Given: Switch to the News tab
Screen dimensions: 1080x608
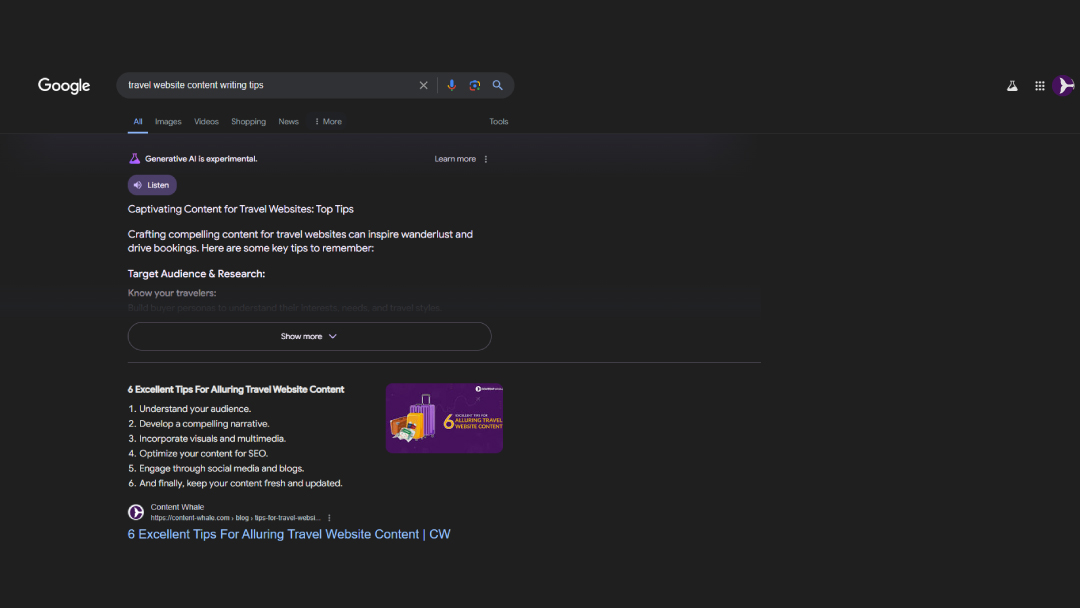Looking at the screenshot, I should coord(289,121).
